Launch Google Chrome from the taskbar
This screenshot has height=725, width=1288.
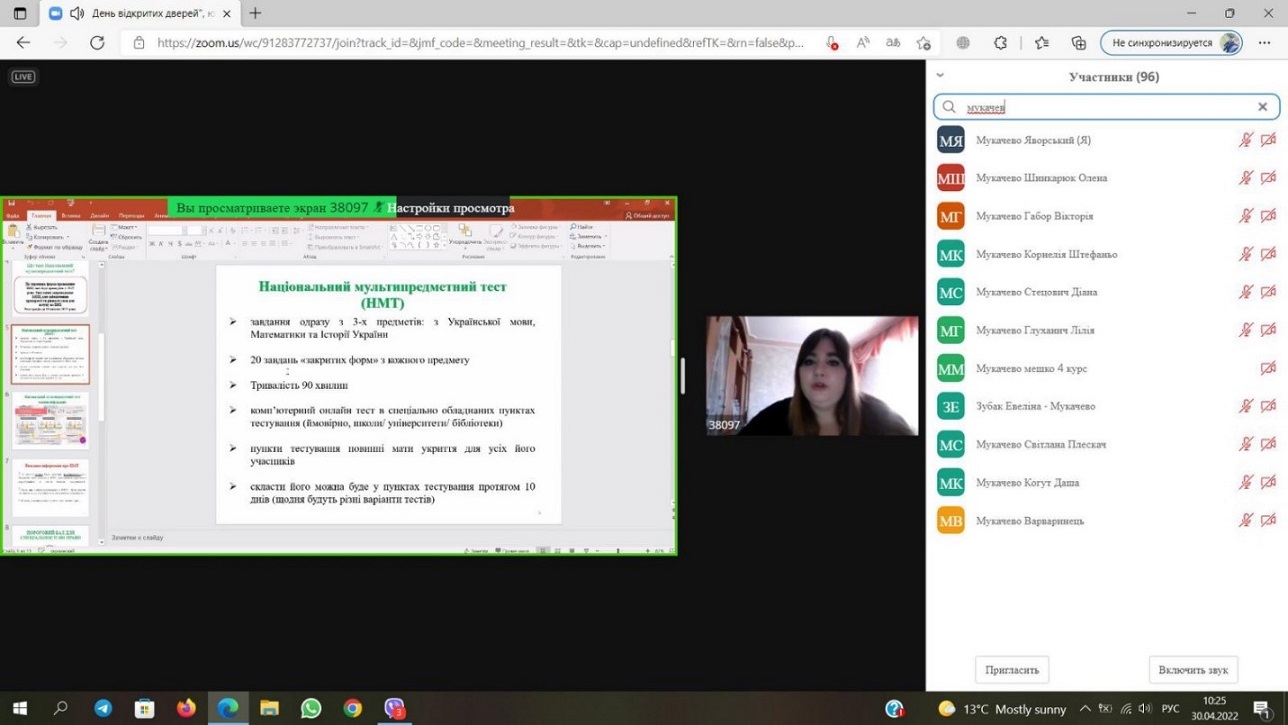[352, 709]
